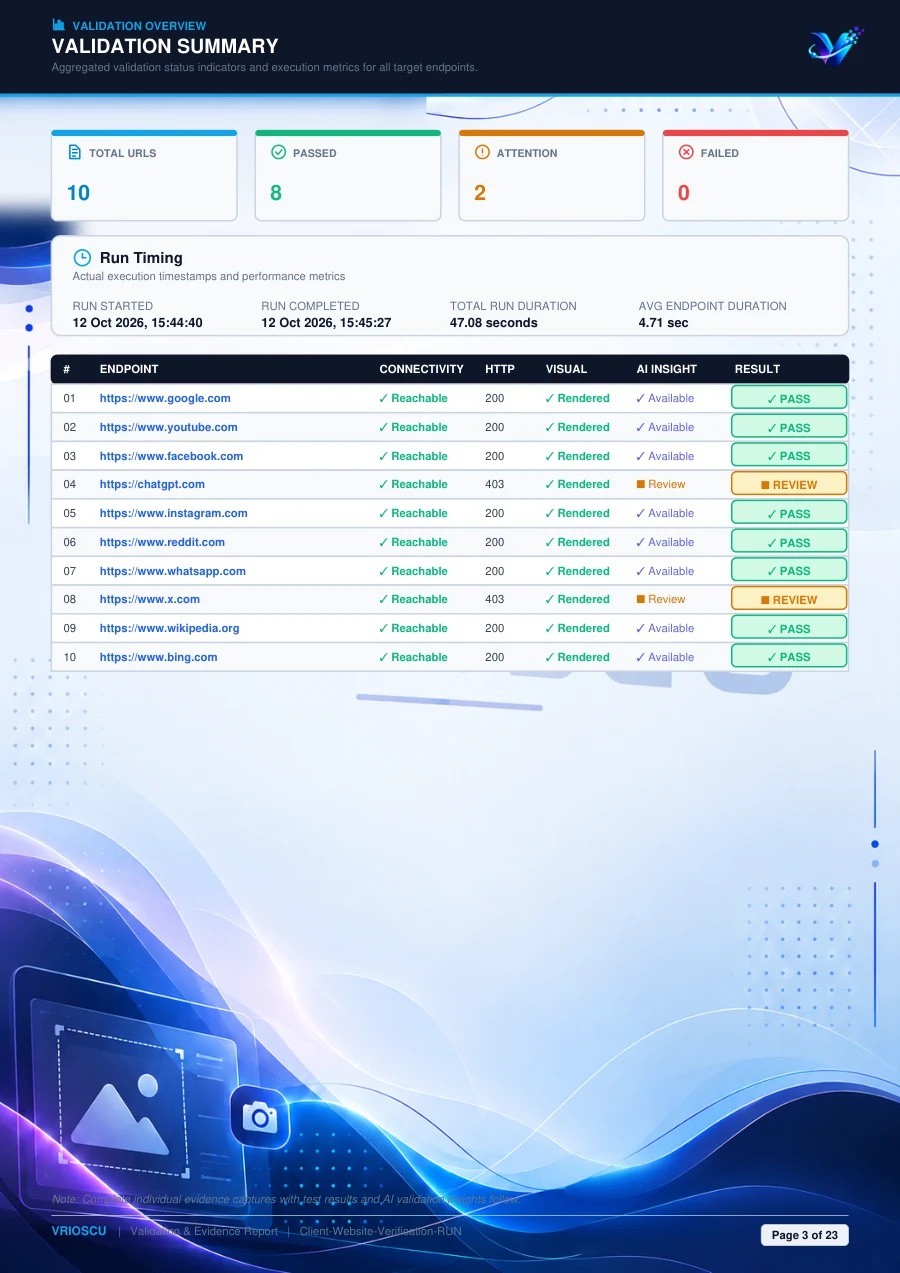900x1273 pixels.
Task: Click row number 05 in table
Action: click(69, 513)
